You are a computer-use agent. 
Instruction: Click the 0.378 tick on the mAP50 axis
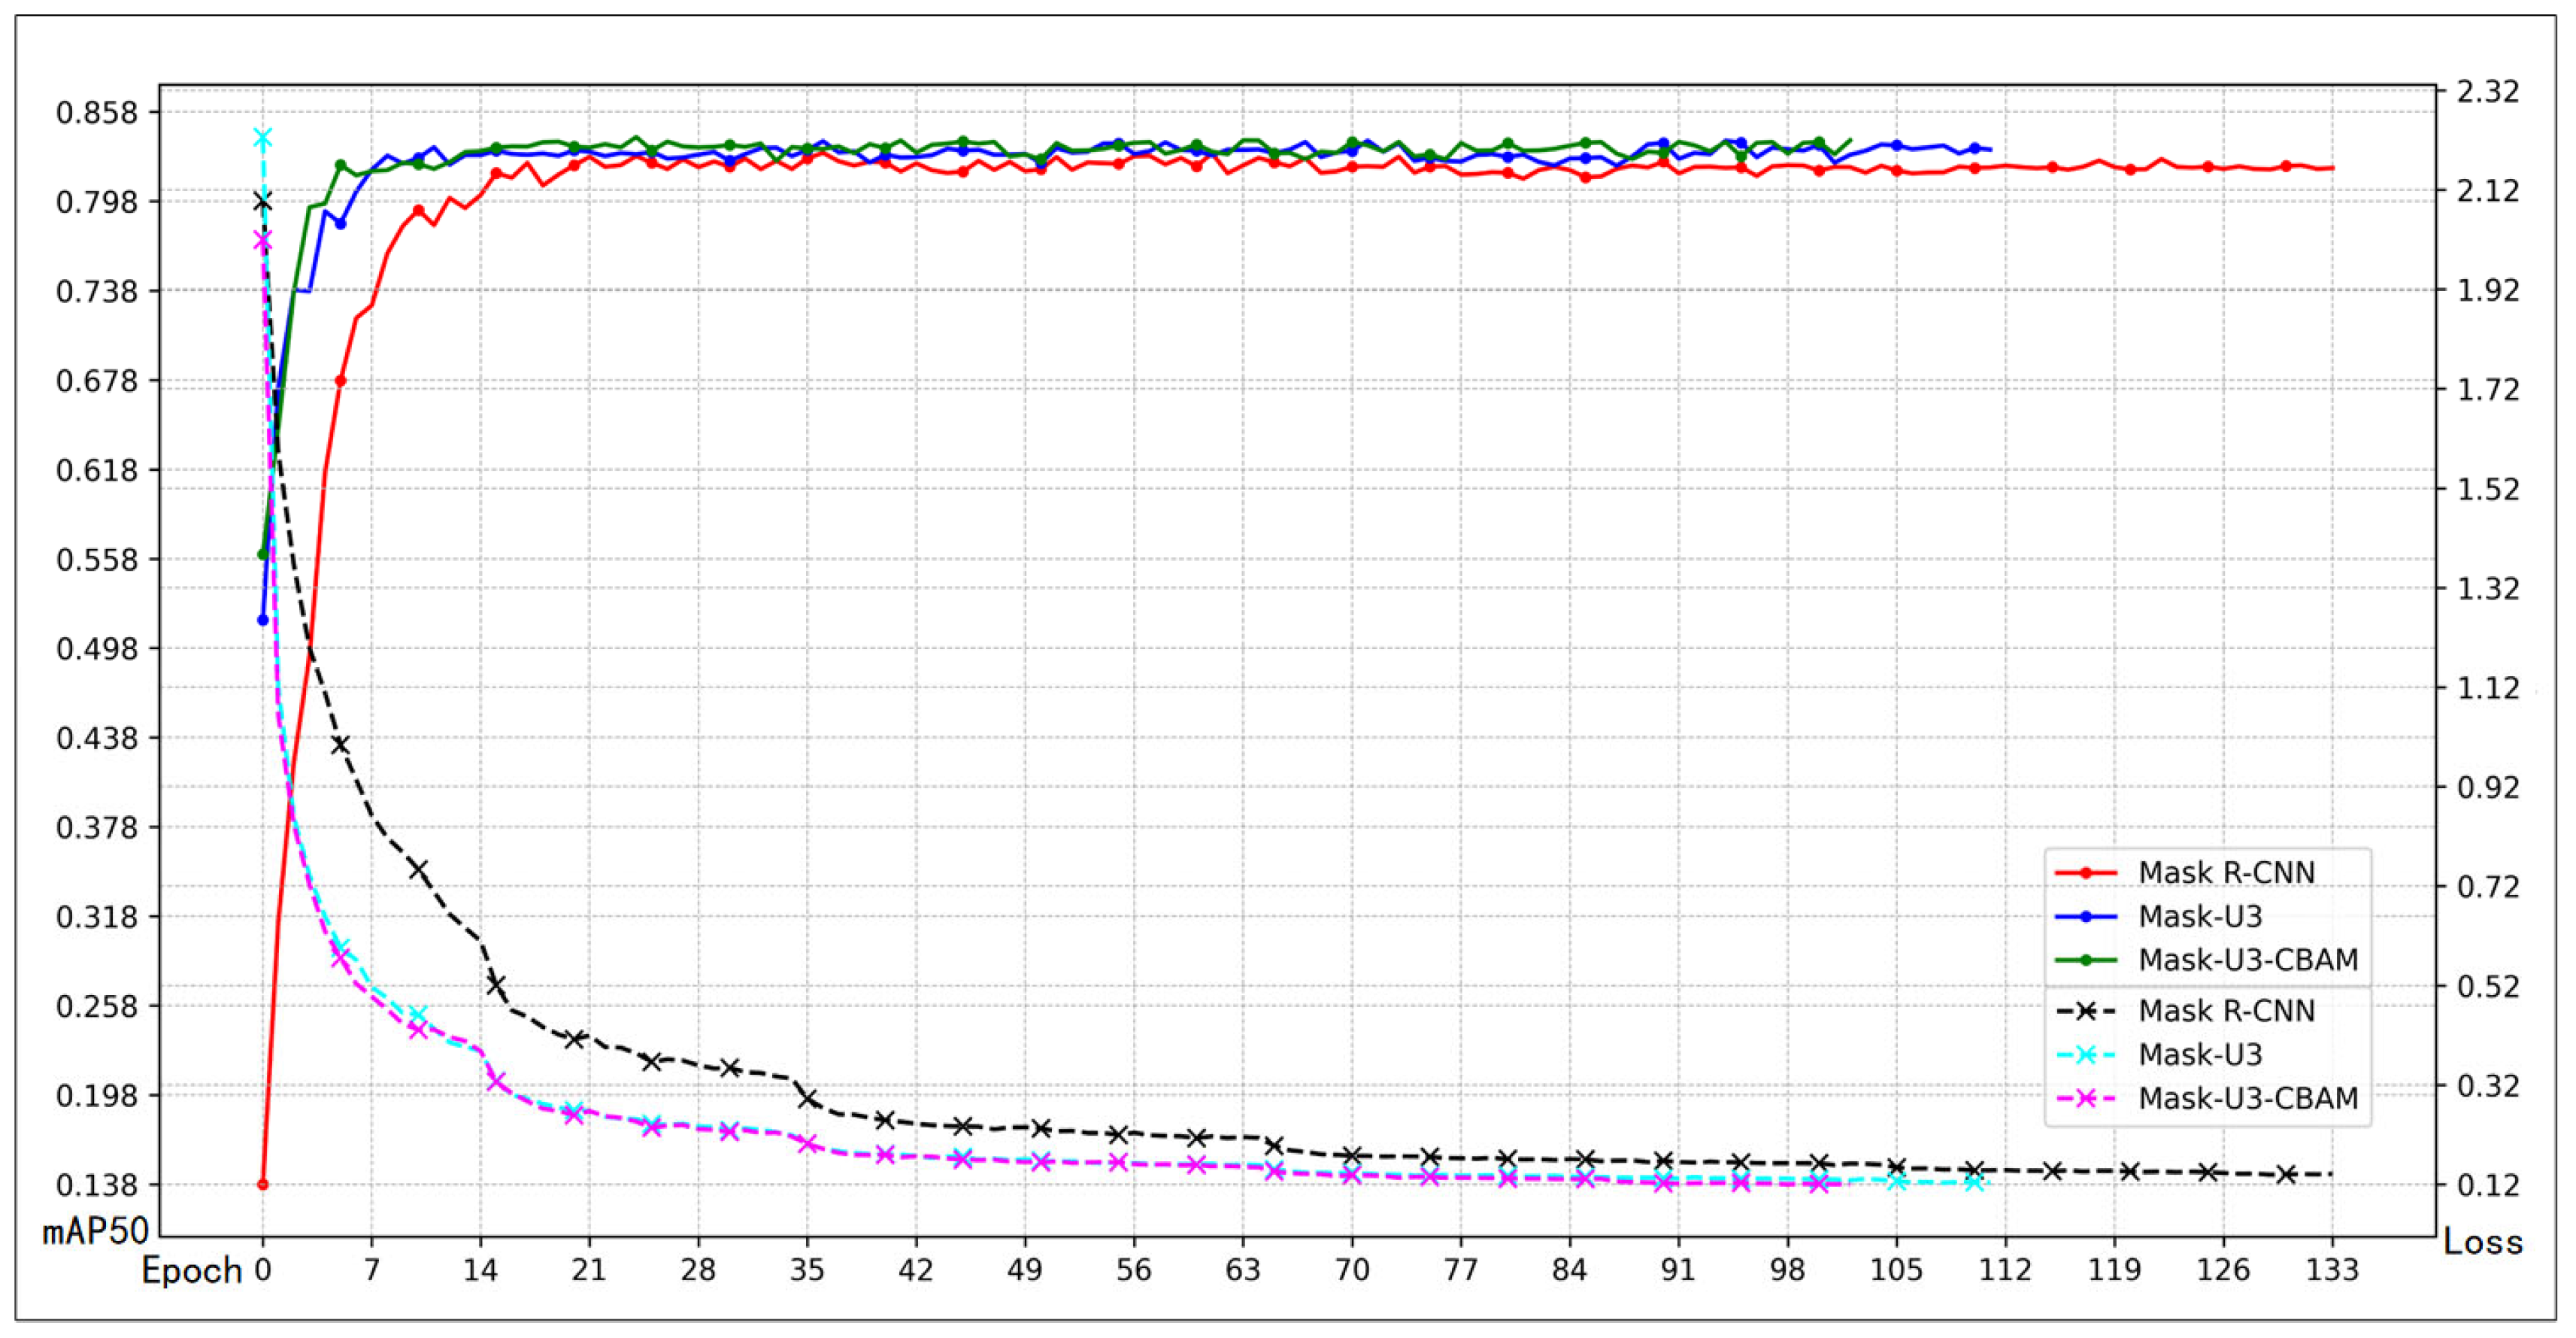point(97,828)
